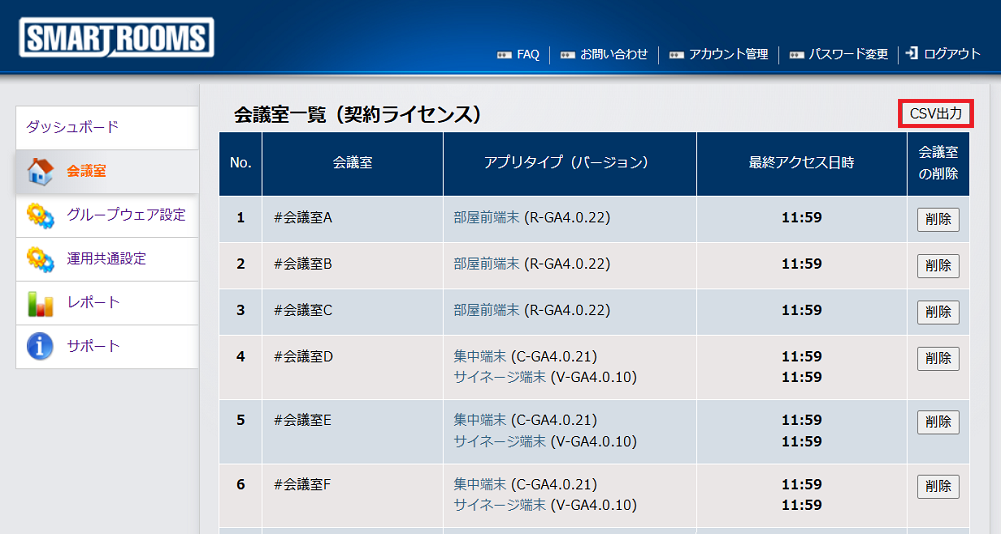Click the blue info icon beside サポート
Screen dimensions: 1001x534
point(40,347)
